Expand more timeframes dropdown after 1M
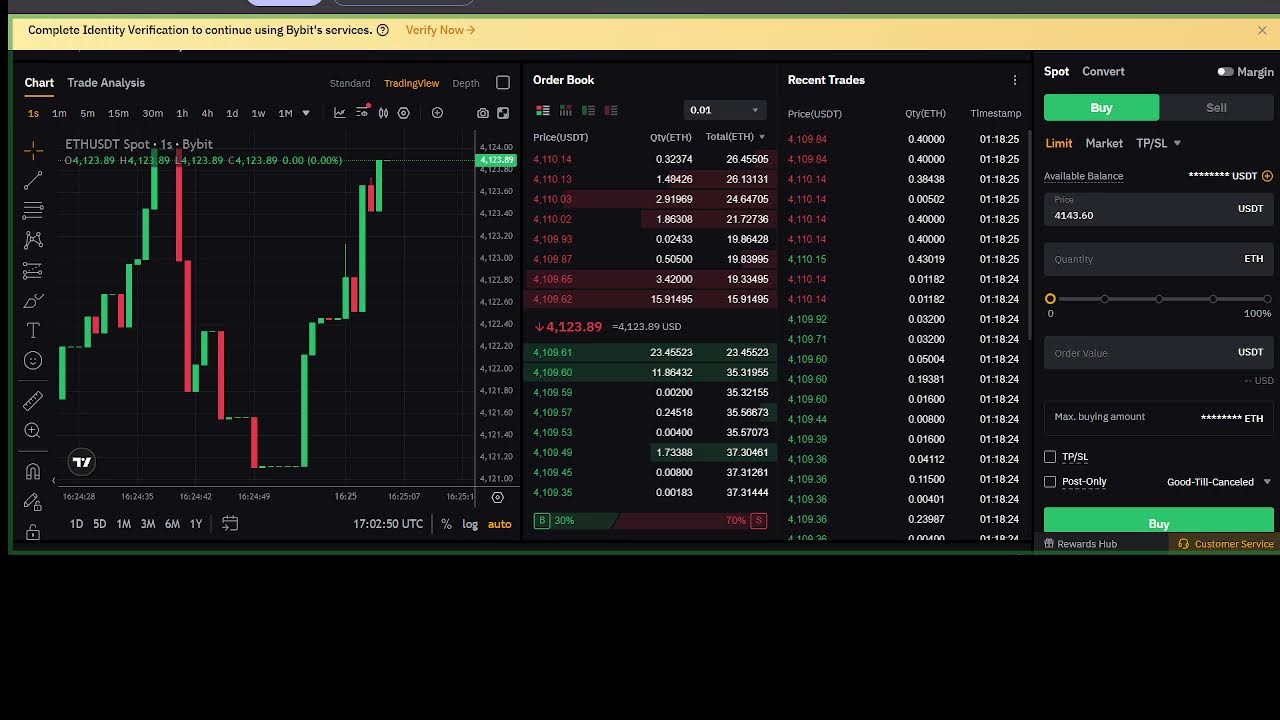The height and width of the screenshot is (720, 1280). point(306,113)
